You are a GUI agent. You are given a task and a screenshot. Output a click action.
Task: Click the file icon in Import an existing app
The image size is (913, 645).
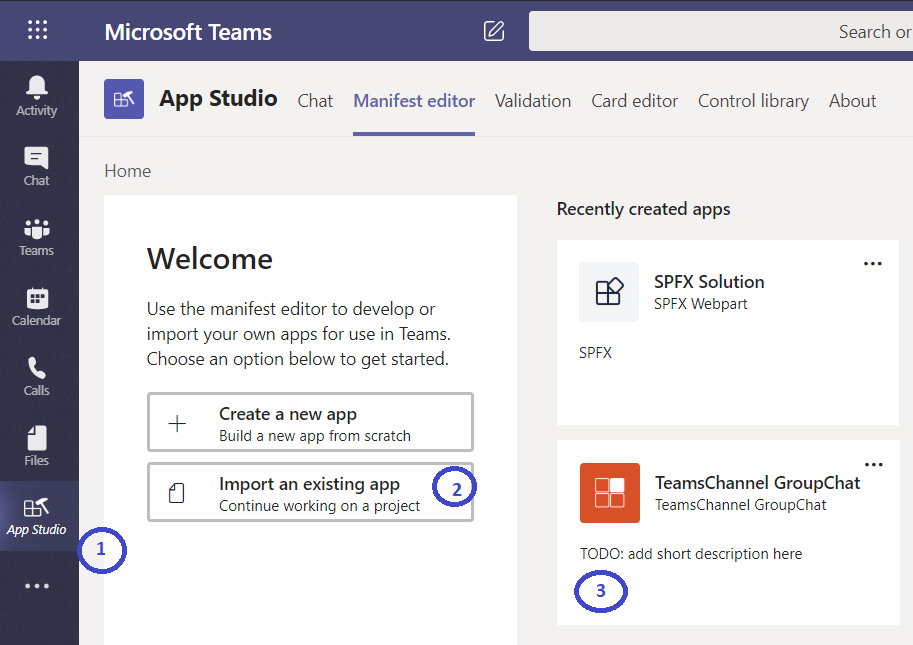tap(176, 493)
